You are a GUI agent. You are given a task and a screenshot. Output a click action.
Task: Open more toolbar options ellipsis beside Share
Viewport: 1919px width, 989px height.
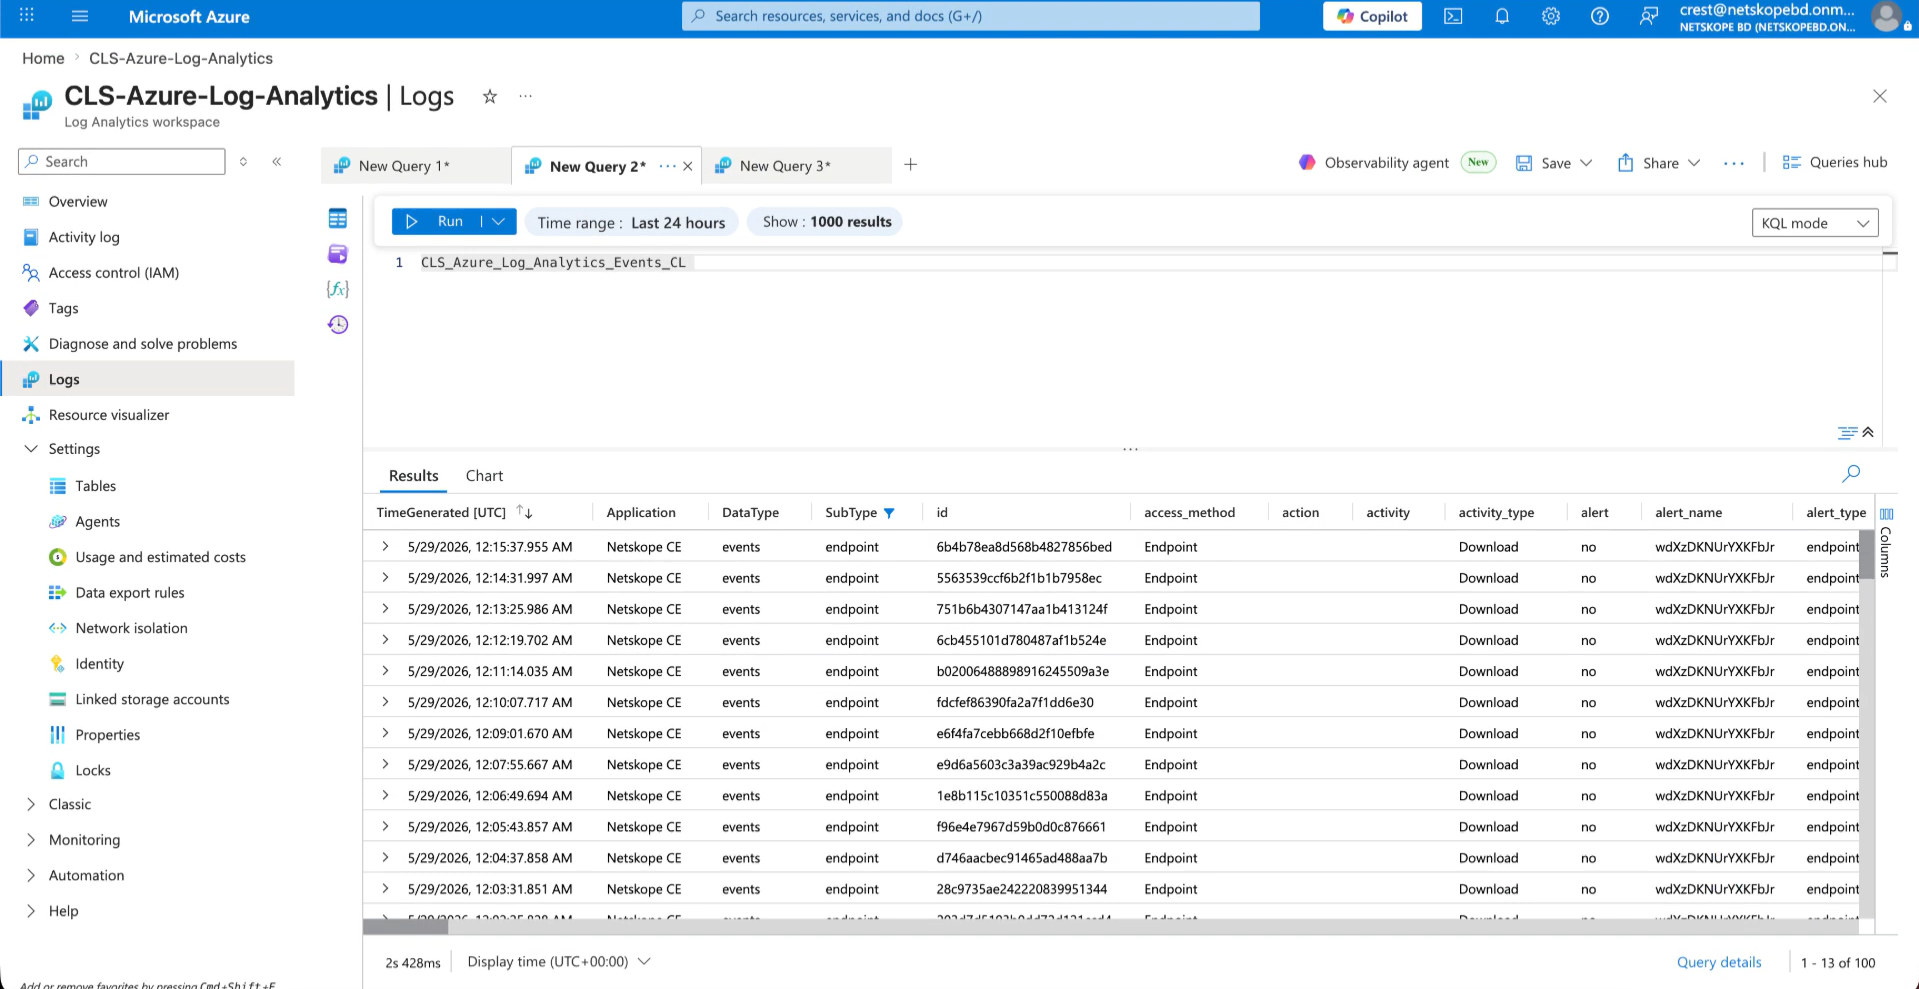click(1734, 163)
